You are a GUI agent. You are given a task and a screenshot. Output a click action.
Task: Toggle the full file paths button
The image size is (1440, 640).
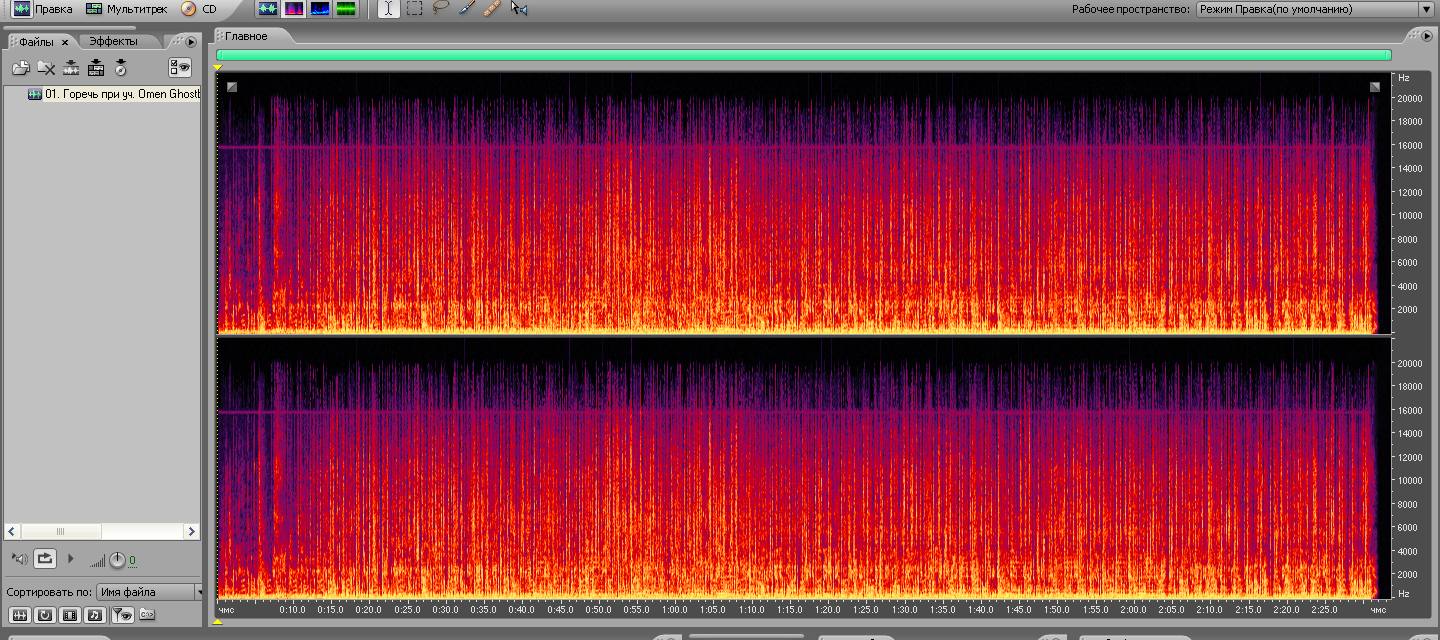(x=147, y=615)
